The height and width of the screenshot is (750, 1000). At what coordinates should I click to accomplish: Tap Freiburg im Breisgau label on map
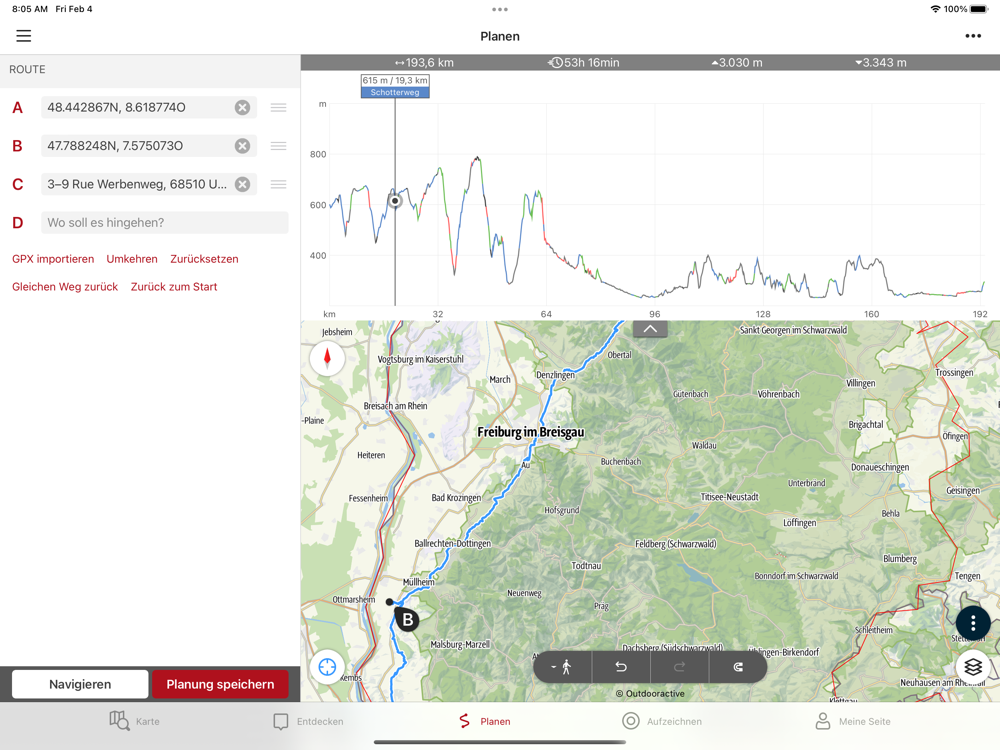pyautogui.click(x=531, y=432)
